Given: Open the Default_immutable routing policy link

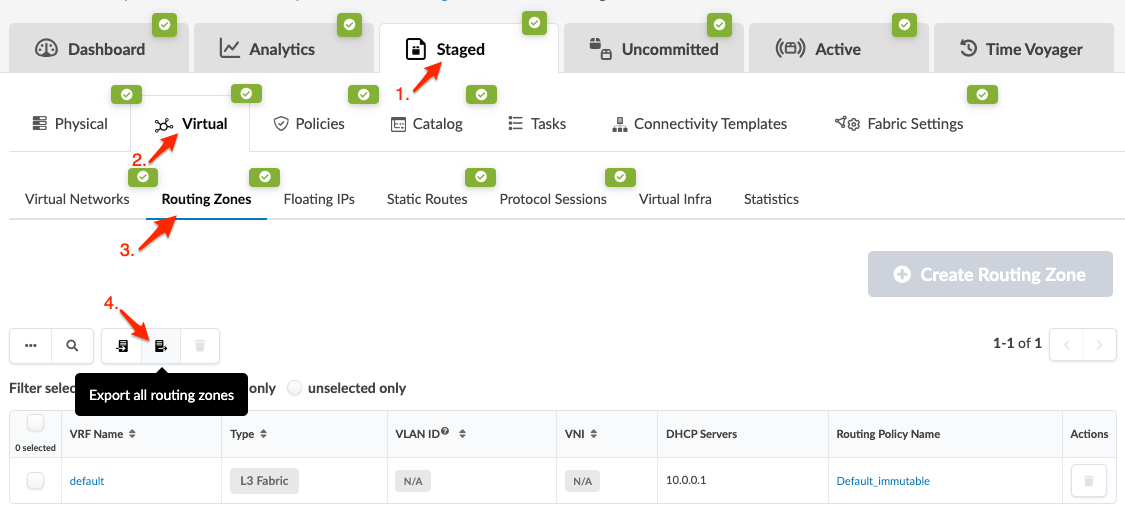Looking at the screenshot, I should [883, 481].
